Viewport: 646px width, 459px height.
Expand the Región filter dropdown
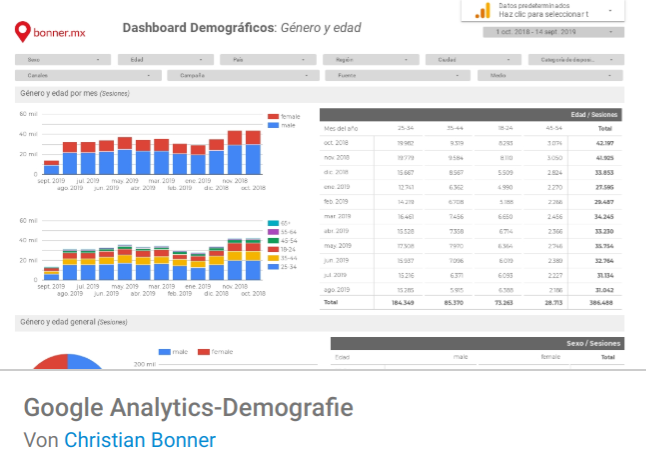[371, 60]
